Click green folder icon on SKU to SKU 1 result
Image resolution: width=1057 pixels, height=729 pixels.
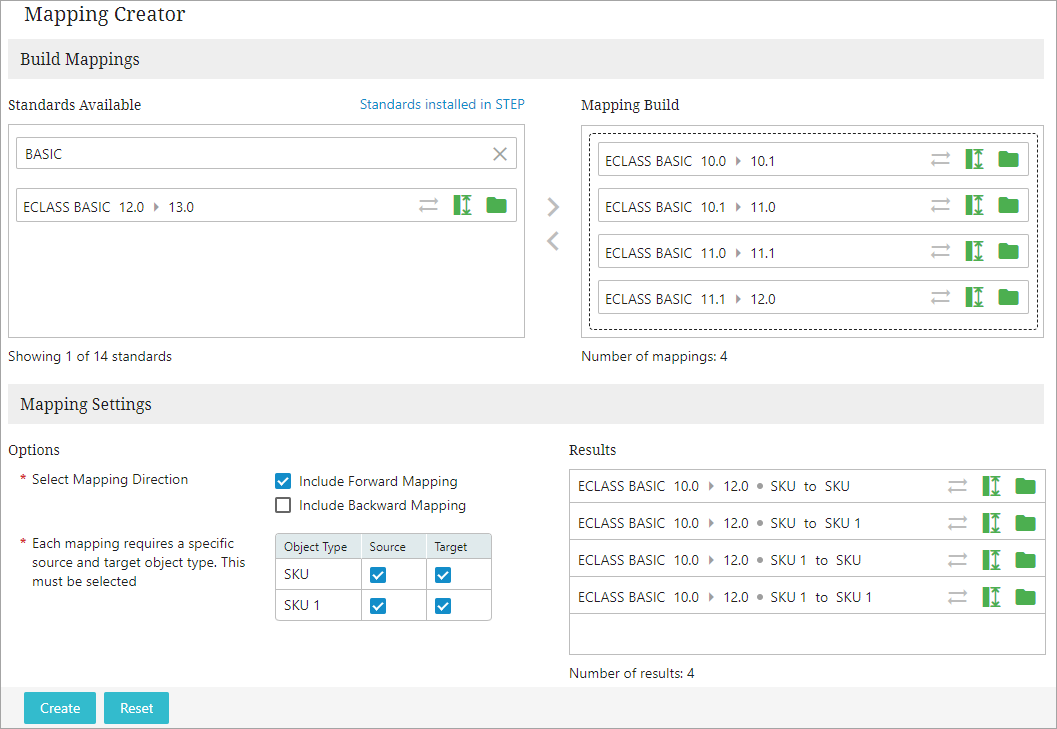1025,523
